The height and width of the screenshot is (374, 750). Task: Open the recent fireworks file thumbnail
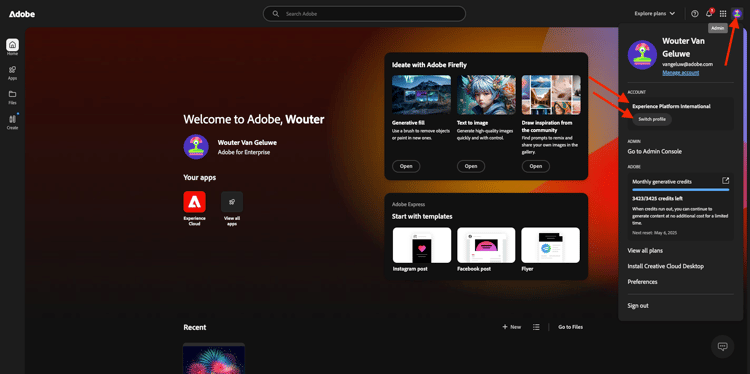coord(214,358)
